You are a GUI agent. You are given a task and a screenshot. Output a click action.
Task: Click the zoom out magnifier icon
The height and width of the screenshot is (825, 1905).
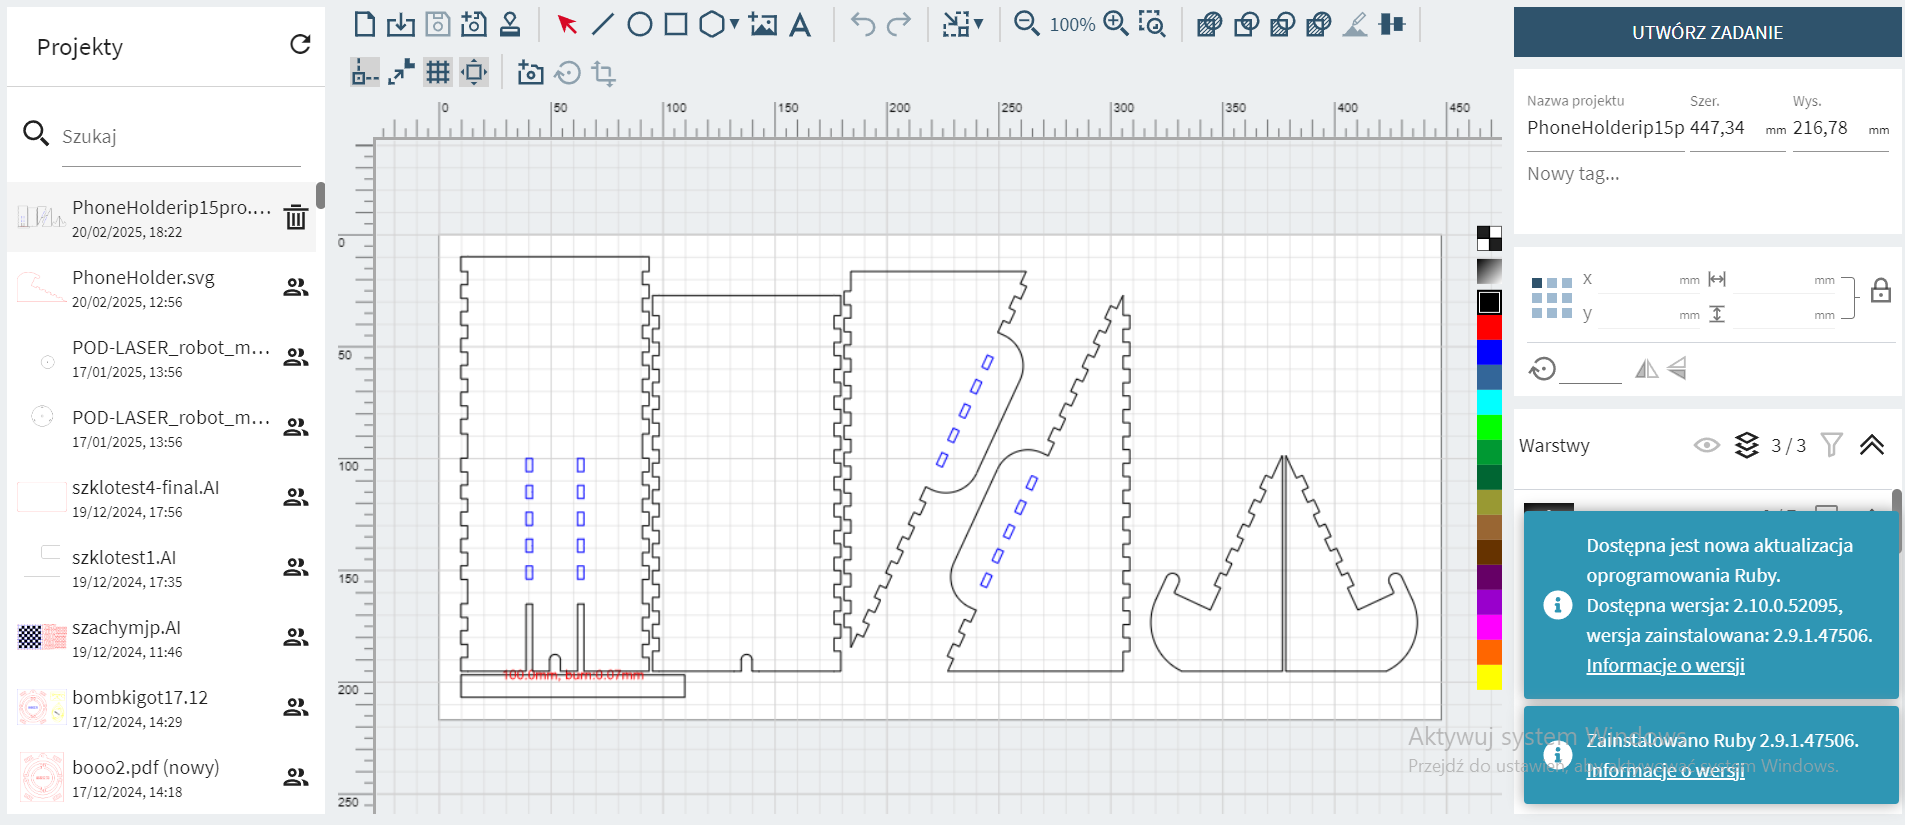click(x=1026, y=24)
